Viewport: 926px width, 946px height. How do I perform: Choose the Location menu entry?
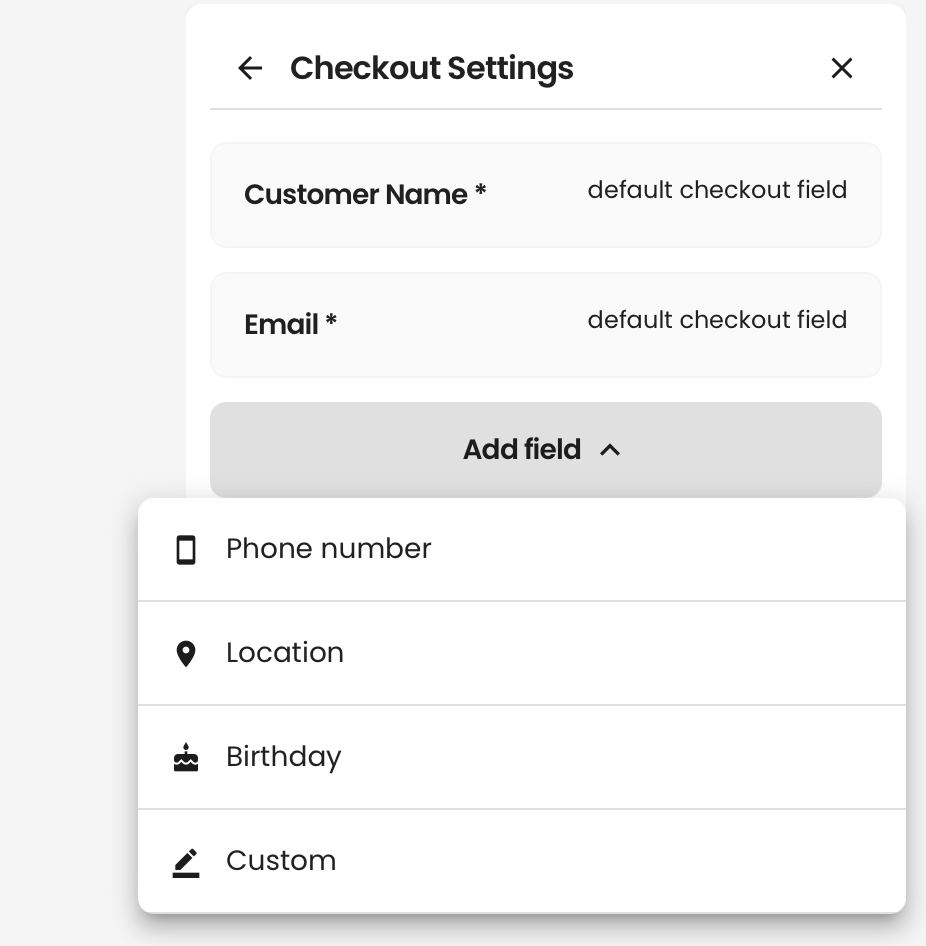coord(522,653)
